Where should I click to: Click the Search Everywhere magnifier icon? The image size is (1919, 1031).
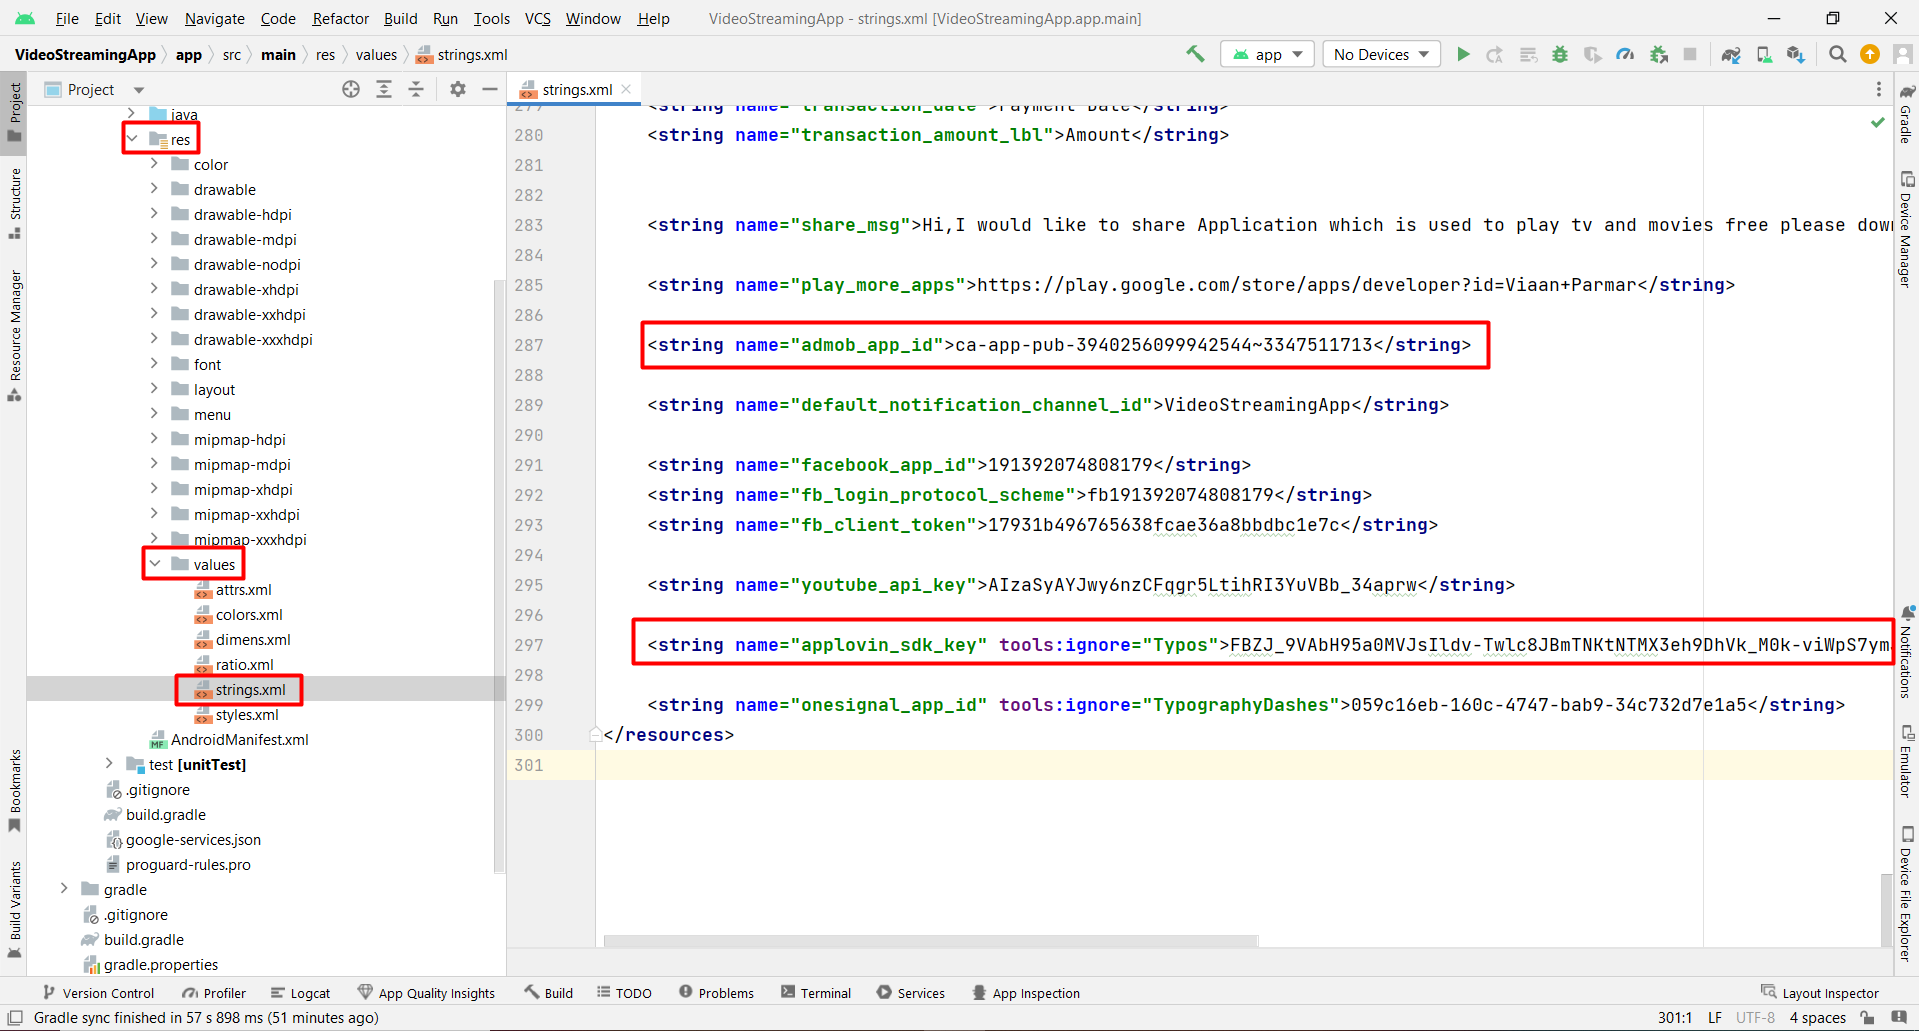tap(1837, 54)
